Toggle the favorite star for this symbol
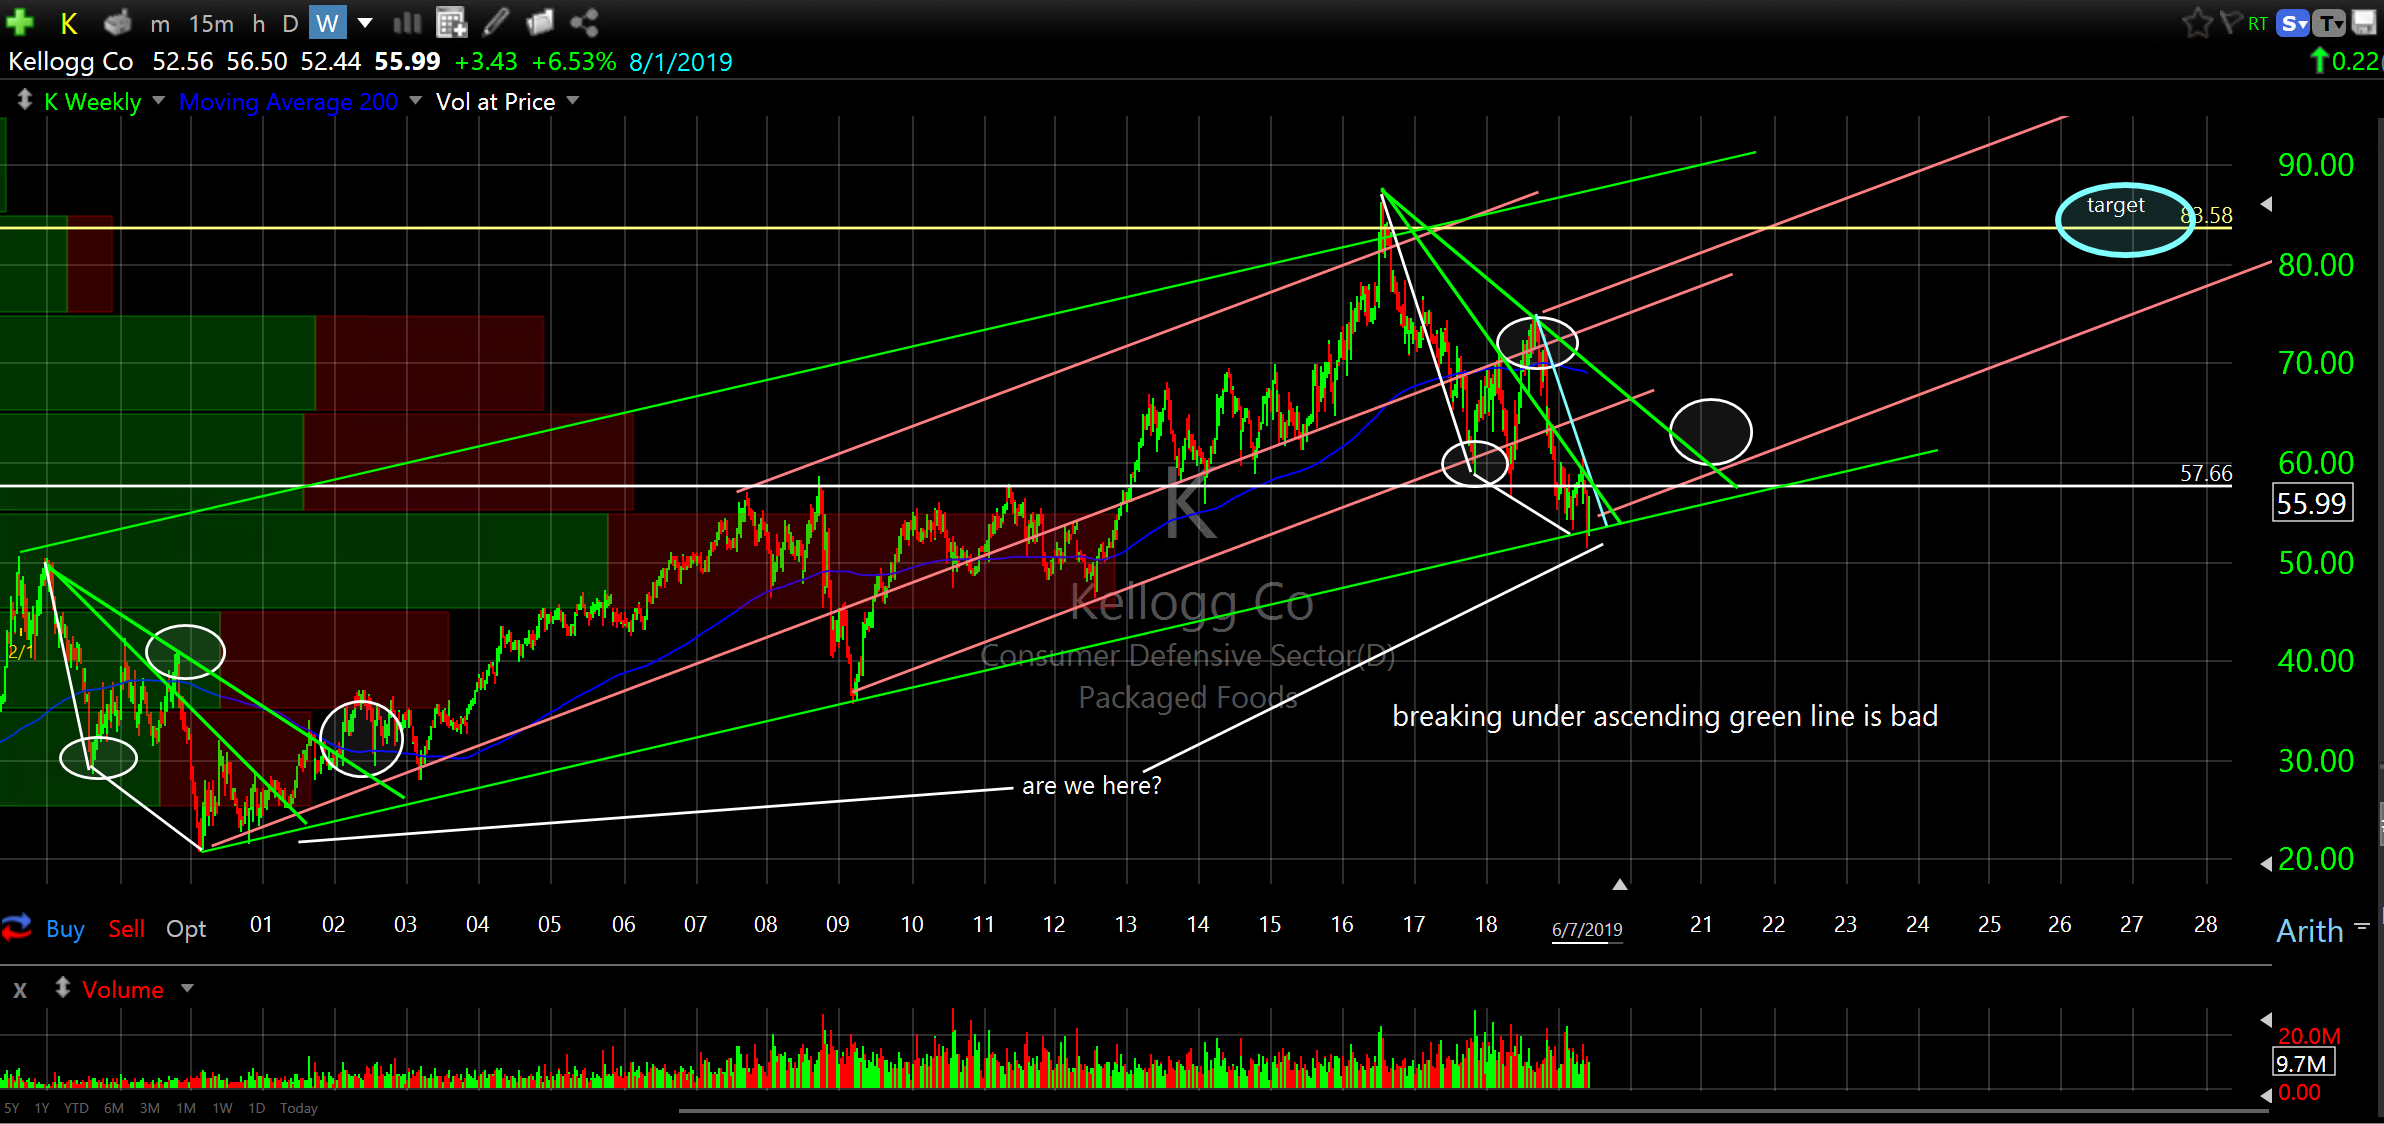 [2197, 22]
